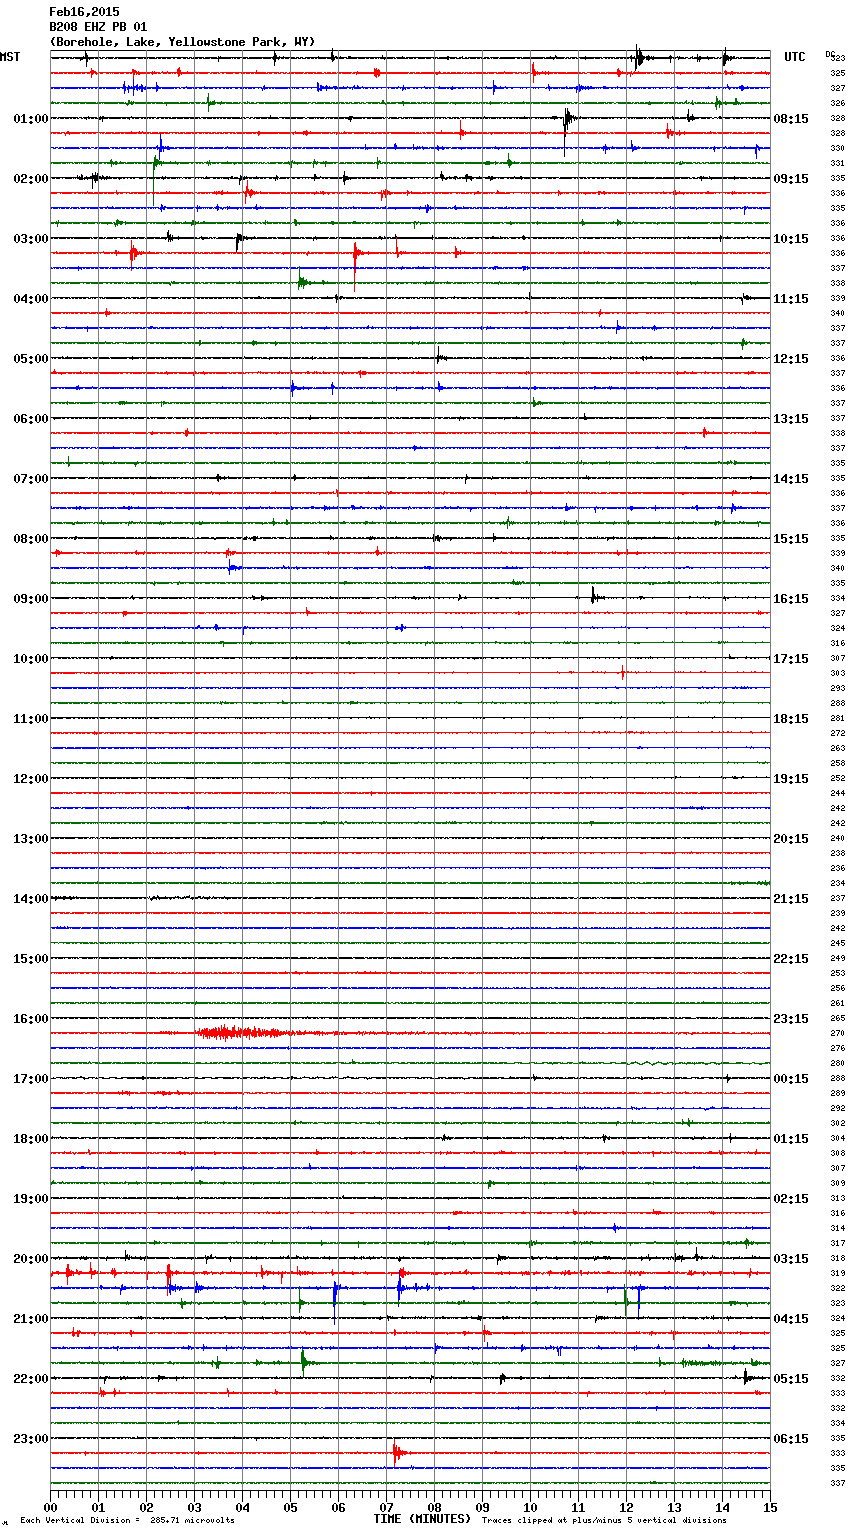
Task: Click 'Each Vertical Division = 285.71 microvolts' note
Action: click(127, 1520)
